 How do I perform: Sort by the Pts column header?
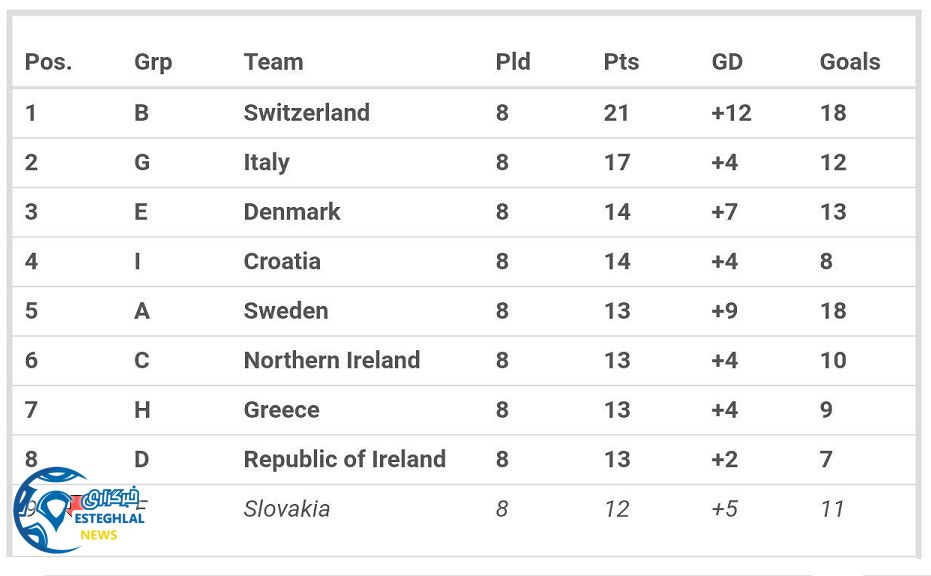click(x=621, y=62)
